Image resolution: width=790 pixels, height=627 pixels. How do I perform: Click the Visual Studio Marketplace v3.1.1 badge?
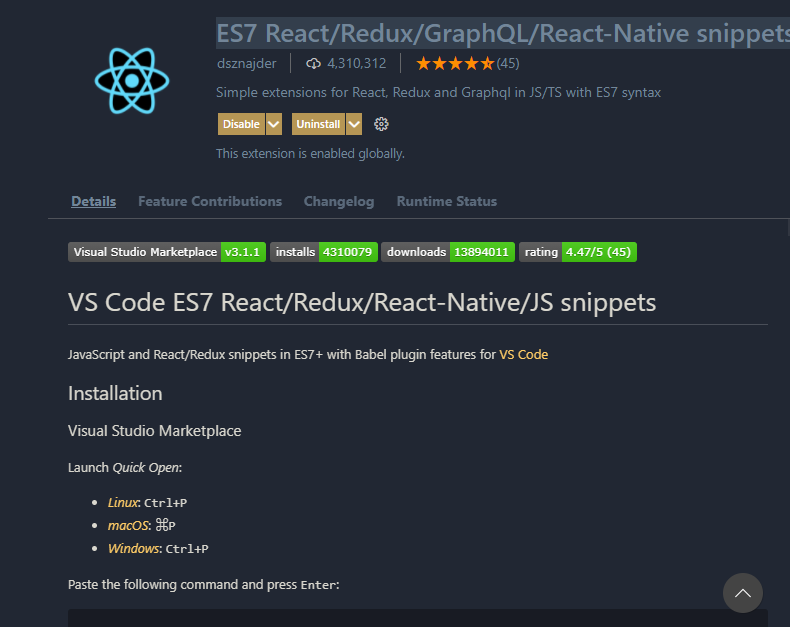tap(167, 252)
